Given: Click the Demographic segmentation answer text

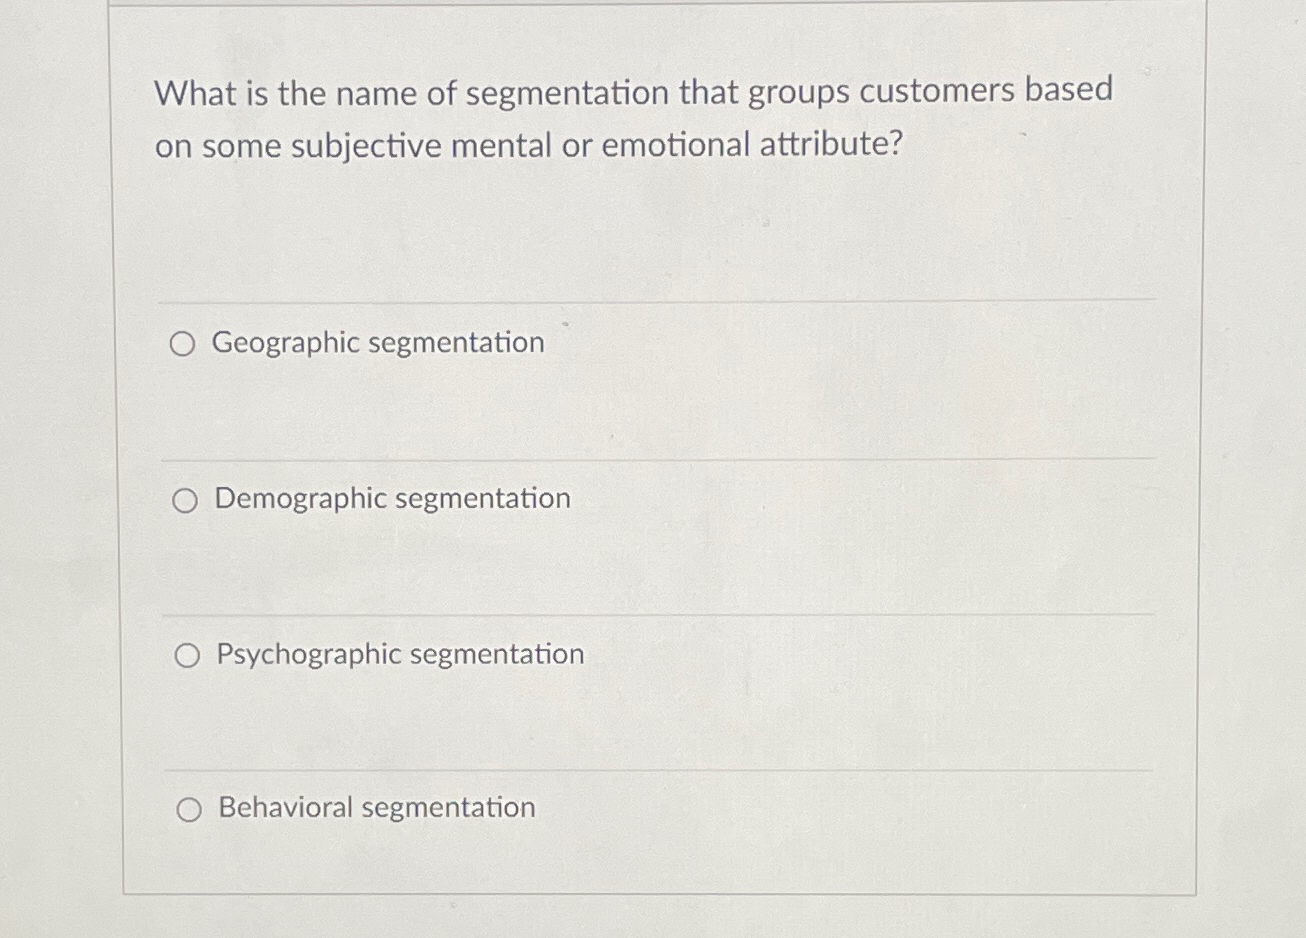Looking at the screenshot, I should (392, 498).
